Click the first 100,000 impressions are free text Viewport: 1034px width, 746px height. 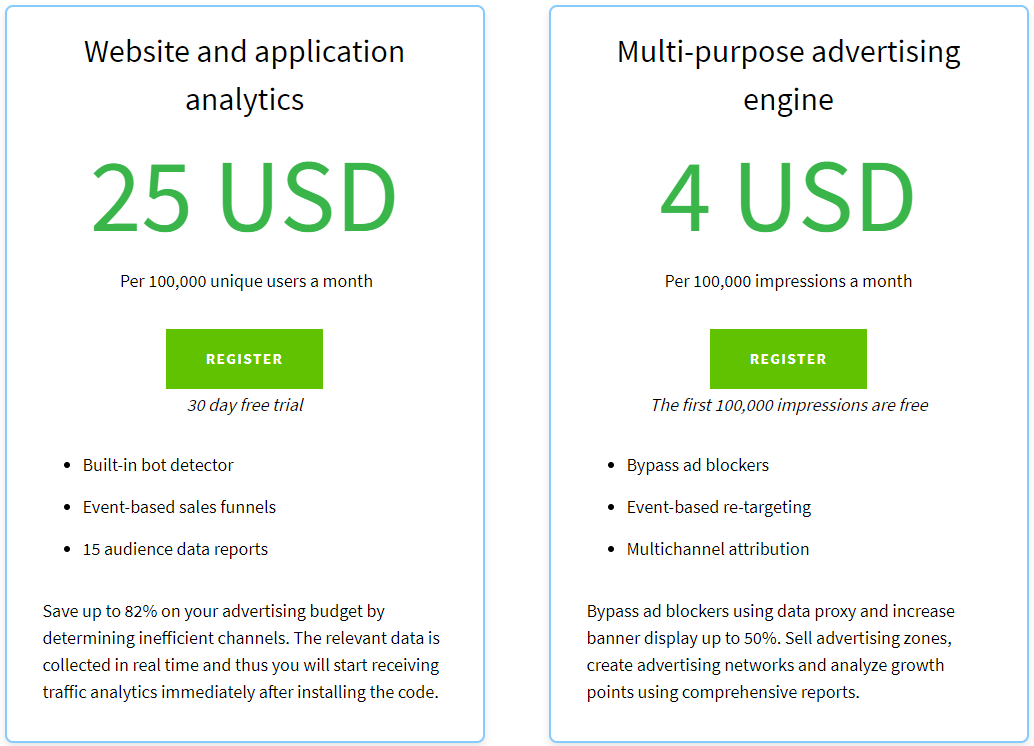(x=789, y=405)
